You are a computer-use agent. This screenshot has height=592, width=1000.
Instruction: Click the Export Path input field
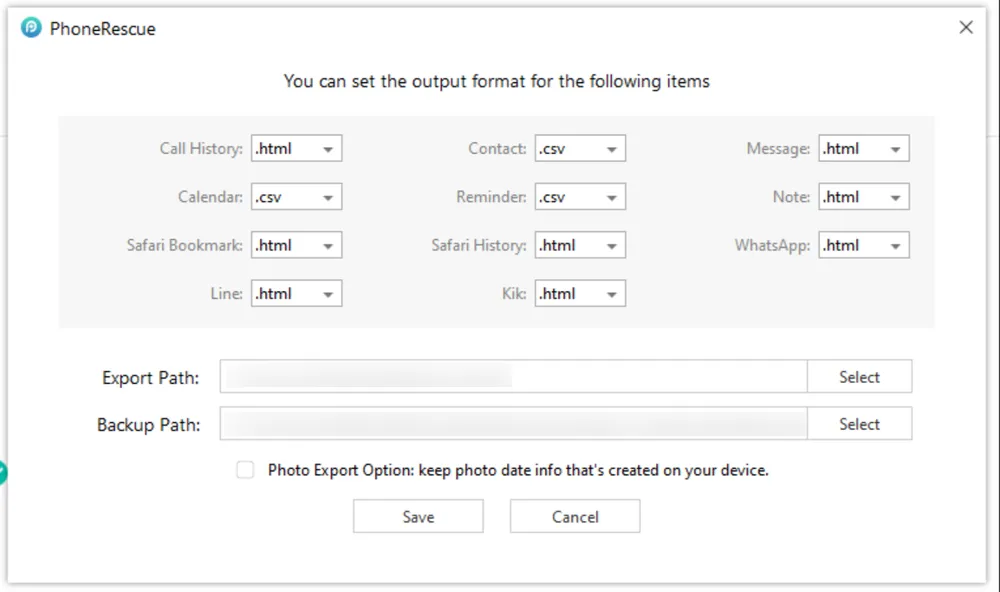[x=513, y=377]
